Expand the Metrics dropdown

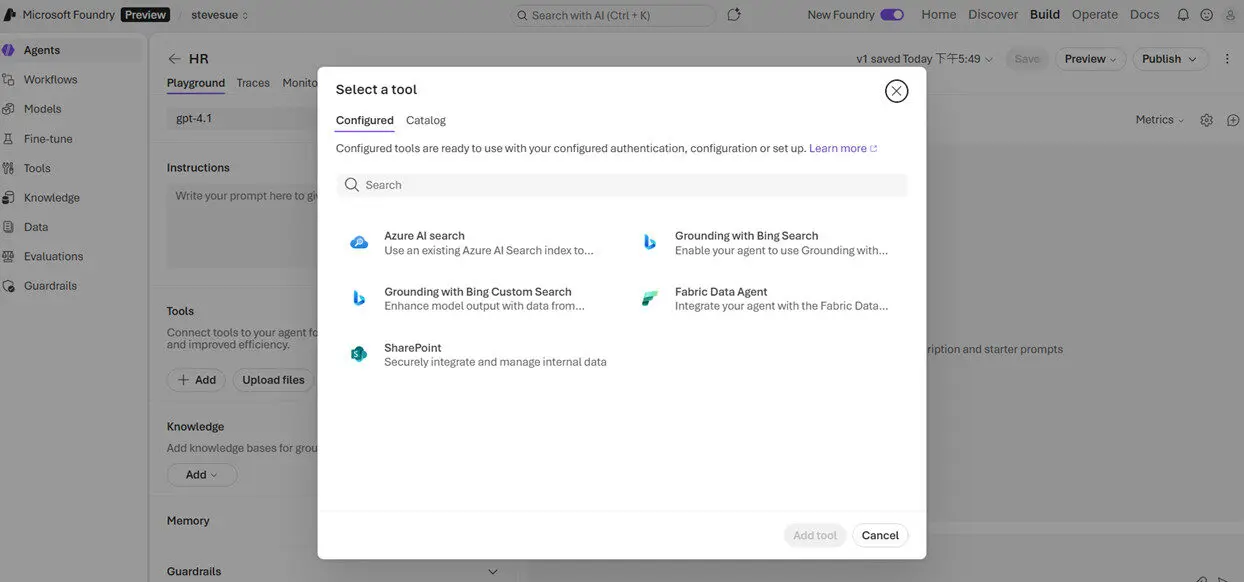1160,120
